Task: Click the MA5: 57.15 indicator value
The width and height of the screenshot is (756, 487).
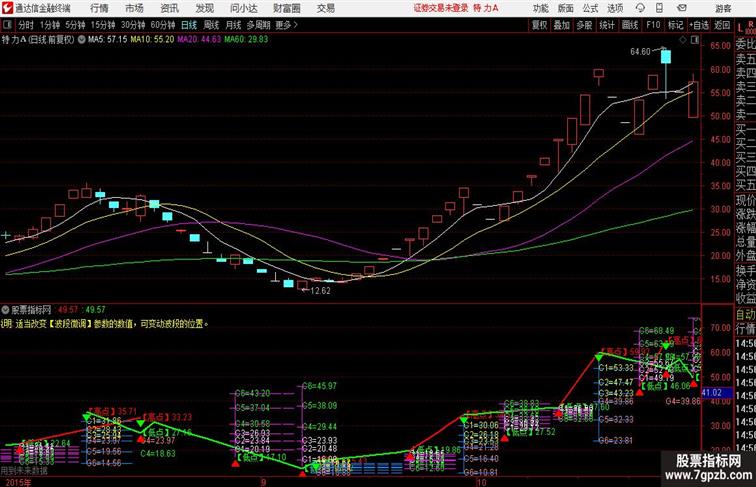Action: (107, 40)
